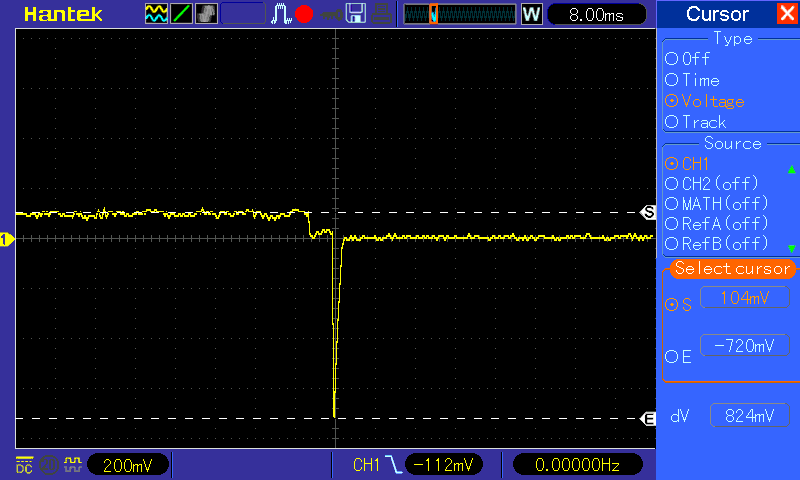Screen dimensions: 800x480
Task: Click the waveform memory overview bar
Action: 460,14
